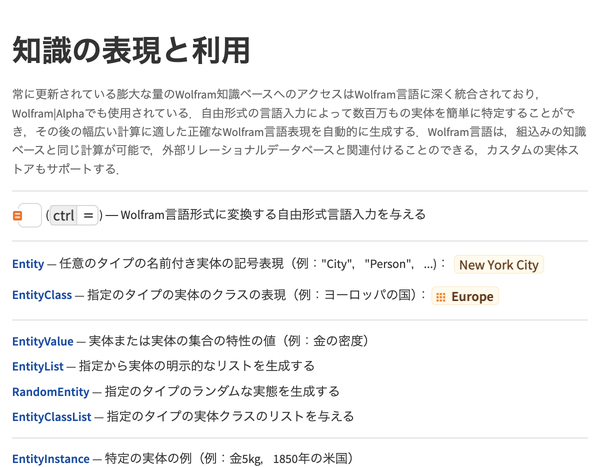Click the Europe entity class grid icon
The width and height of the screenshot is (600, 467).
coord(441,297)
